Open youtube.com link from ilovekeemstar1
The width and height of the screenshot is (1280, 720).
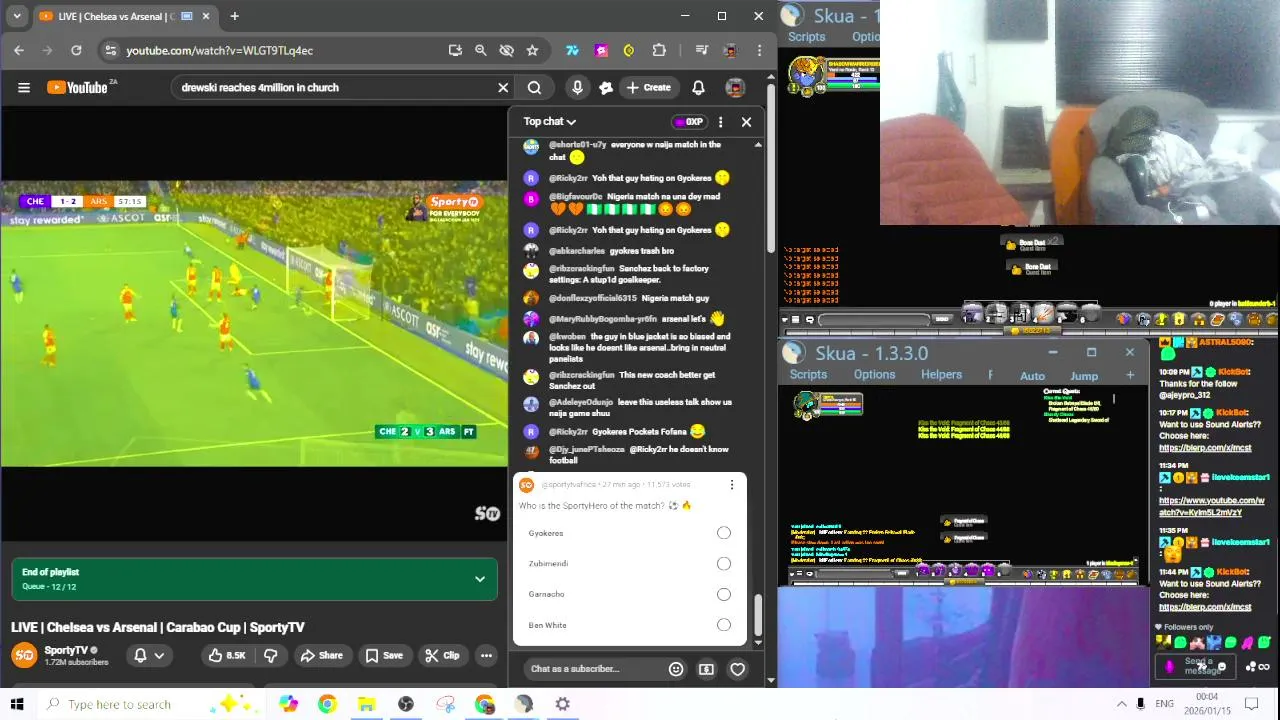click(1211, 506)
